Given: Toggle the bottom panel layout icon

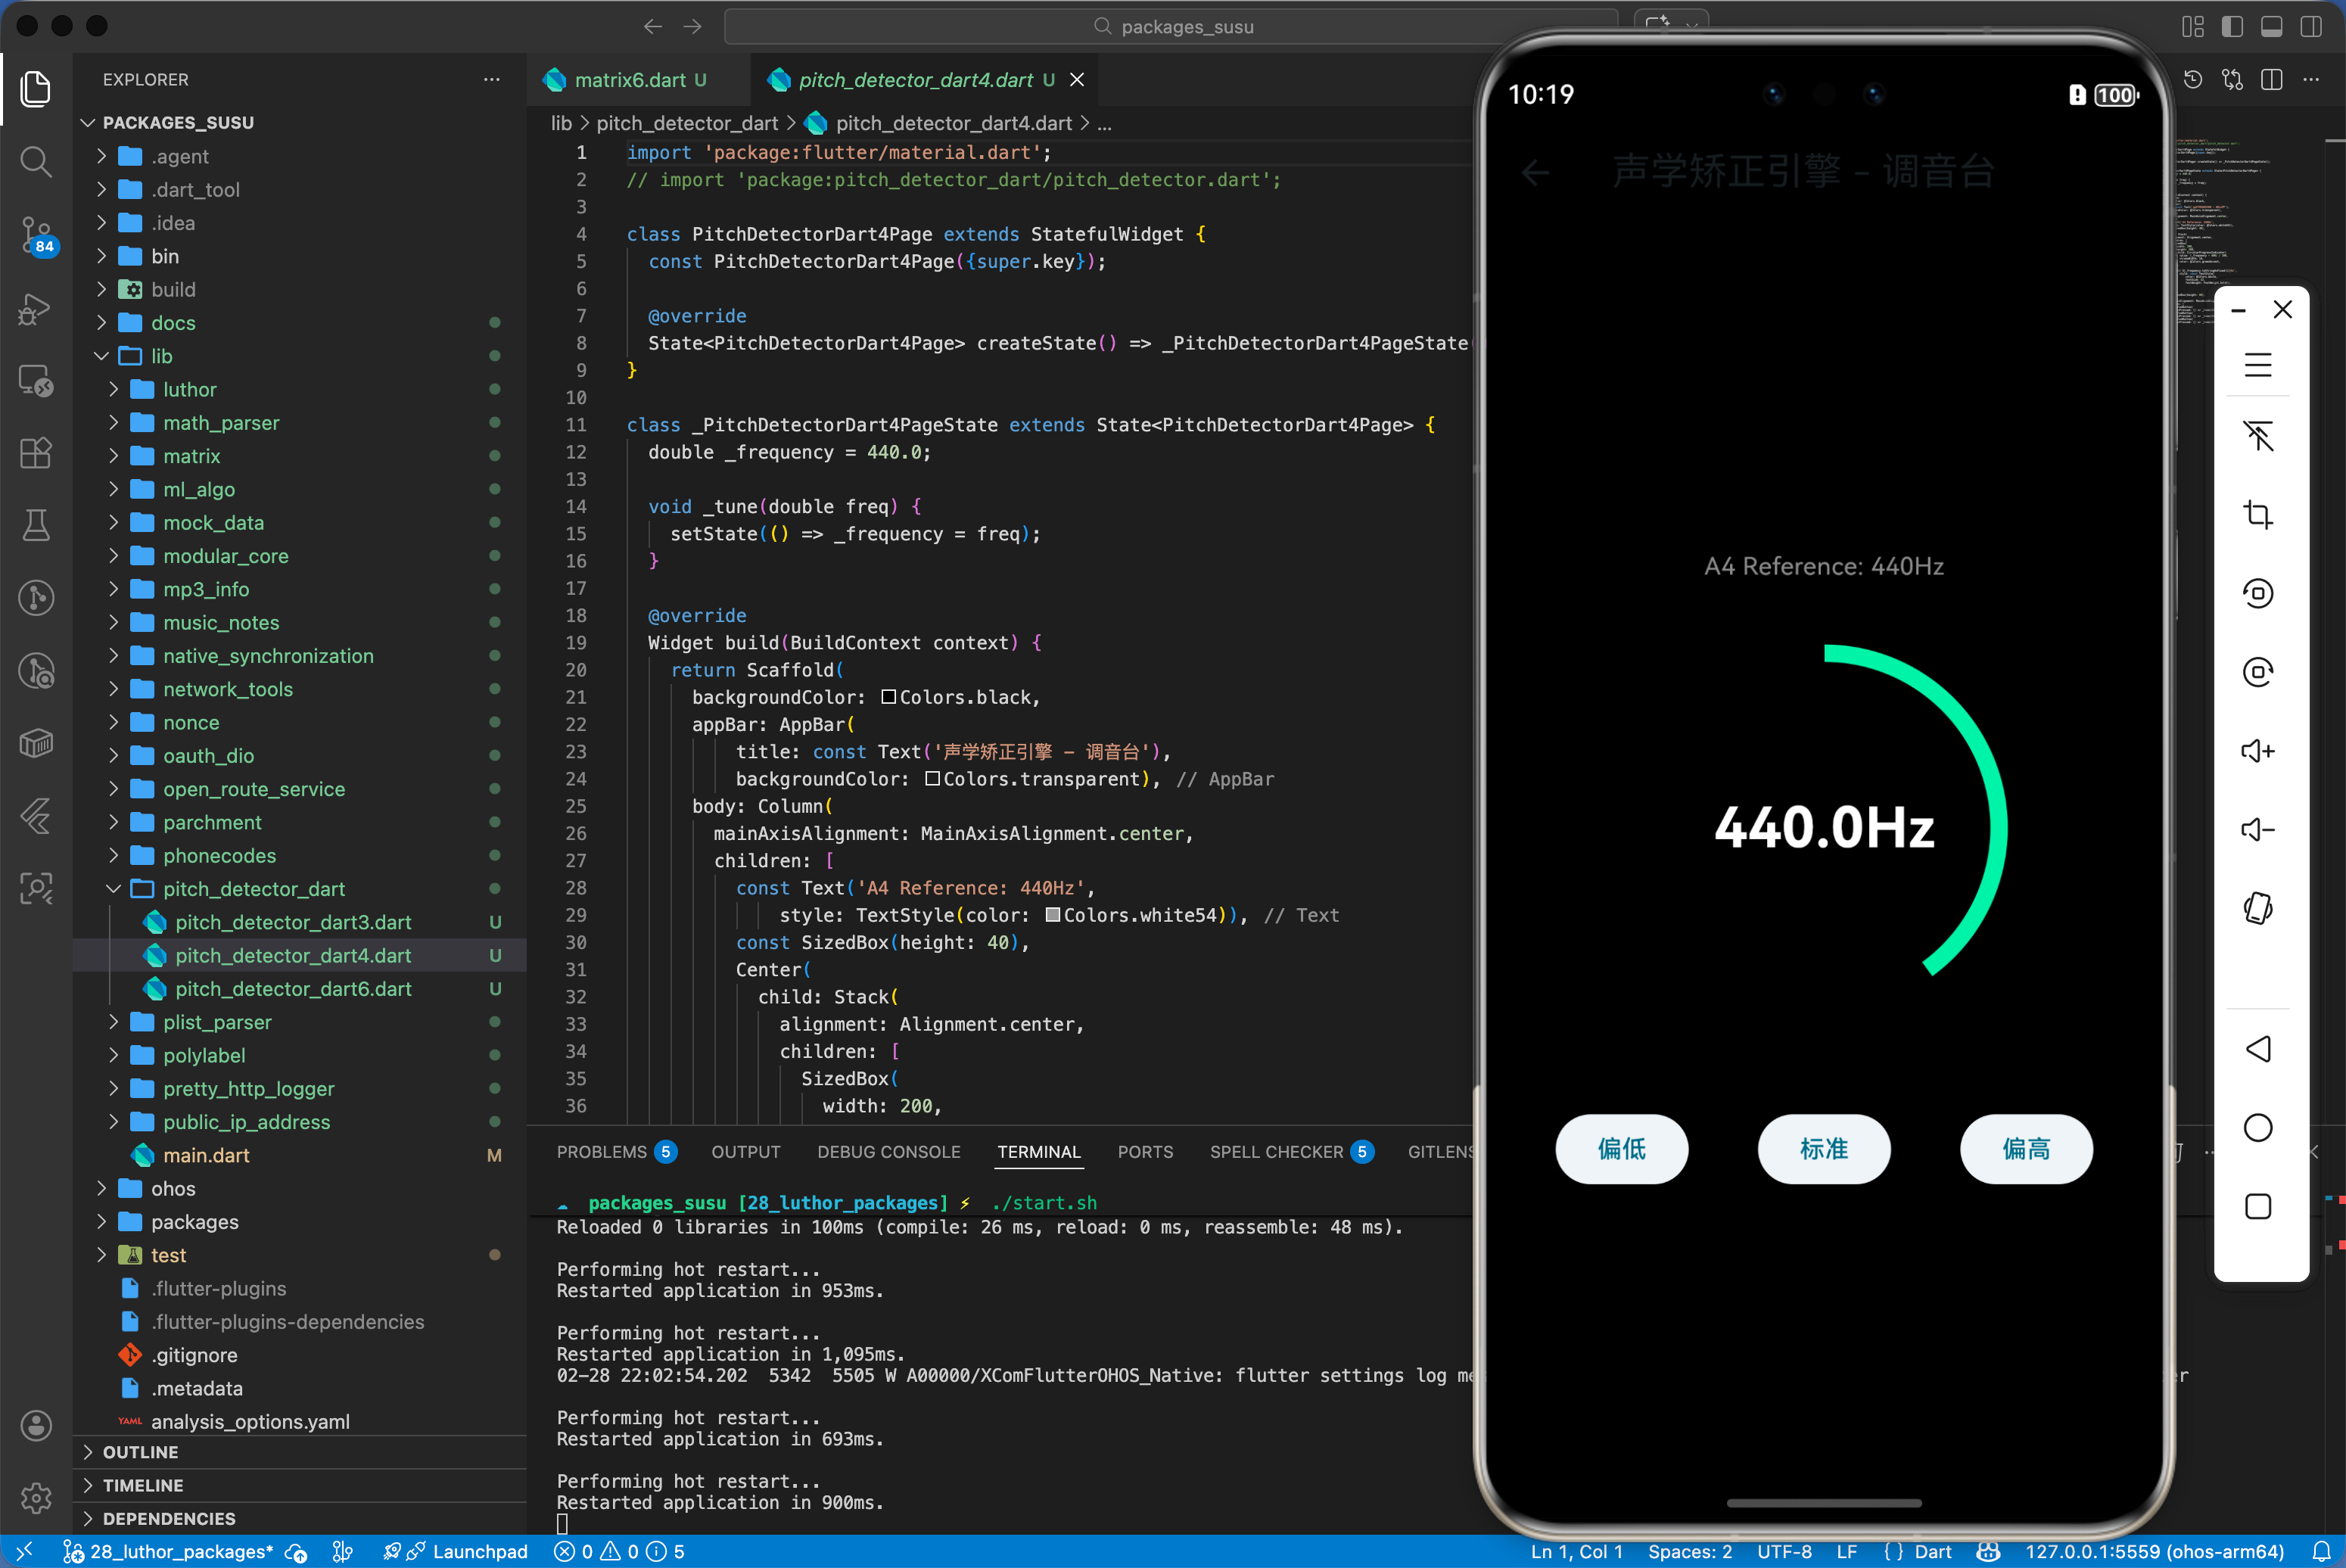Looking at the screenshot, I should tap(2271, 27).
